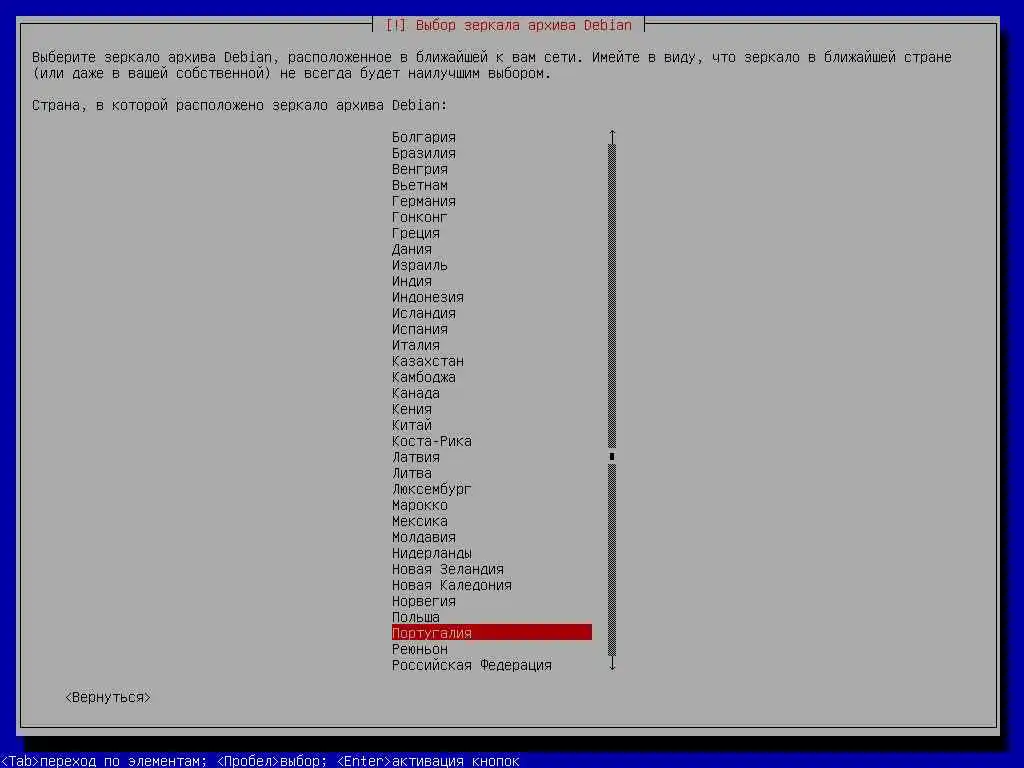Viewport: 1024px width, 768px height.
Task: Choose Китай mirror country
Action: [x=412, y=425]
